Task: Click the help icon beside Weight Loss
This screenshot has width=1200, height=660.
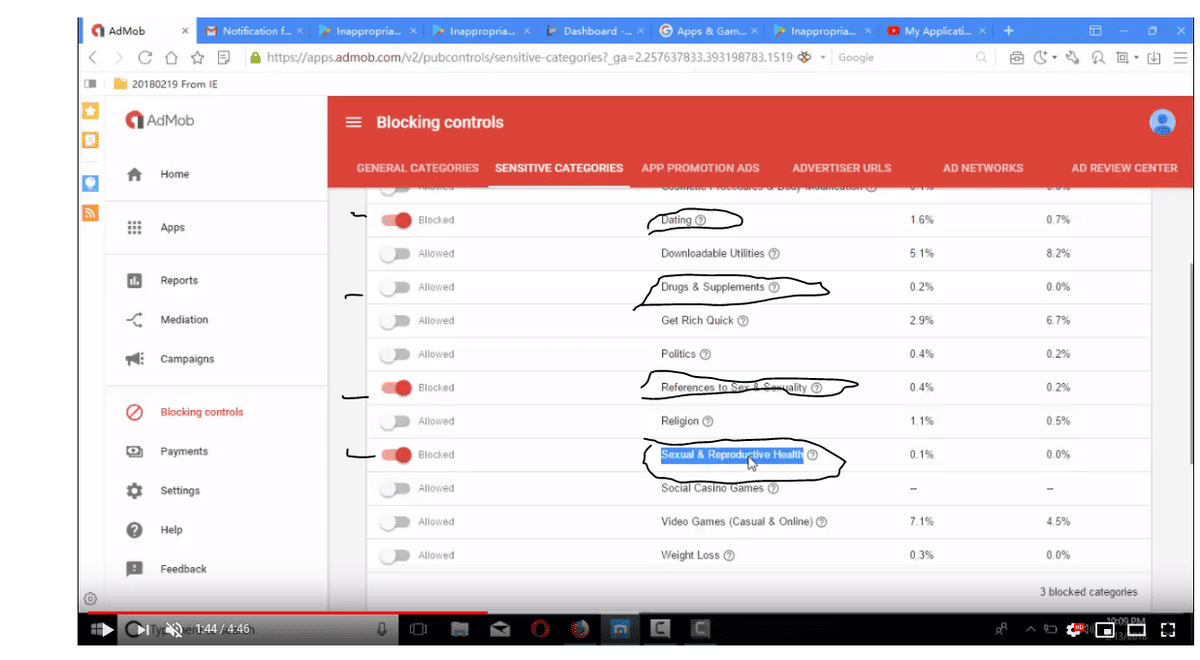Action: tap(729, 556)
